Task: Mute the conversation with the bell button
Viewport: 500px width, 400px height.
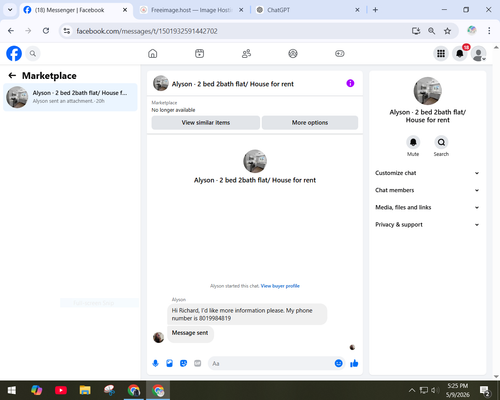Action: [413, 142]
